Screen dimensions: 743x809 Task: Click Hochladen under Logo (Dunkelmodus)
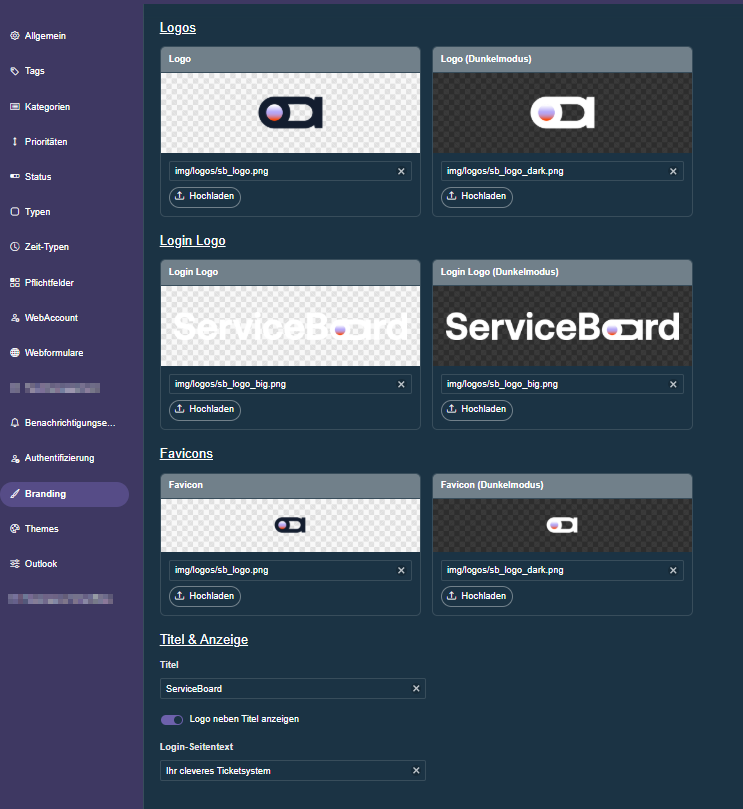(x=477, y=196)
